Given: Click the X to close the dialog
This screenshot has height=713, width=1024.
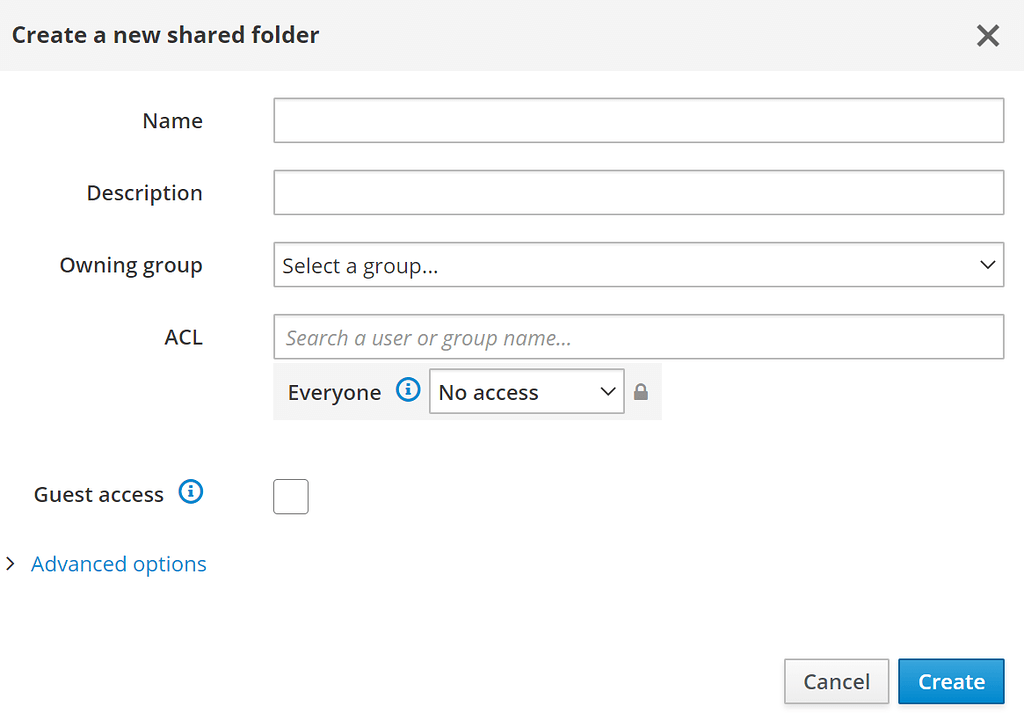Looking at the screenshot, I should 988,35.
